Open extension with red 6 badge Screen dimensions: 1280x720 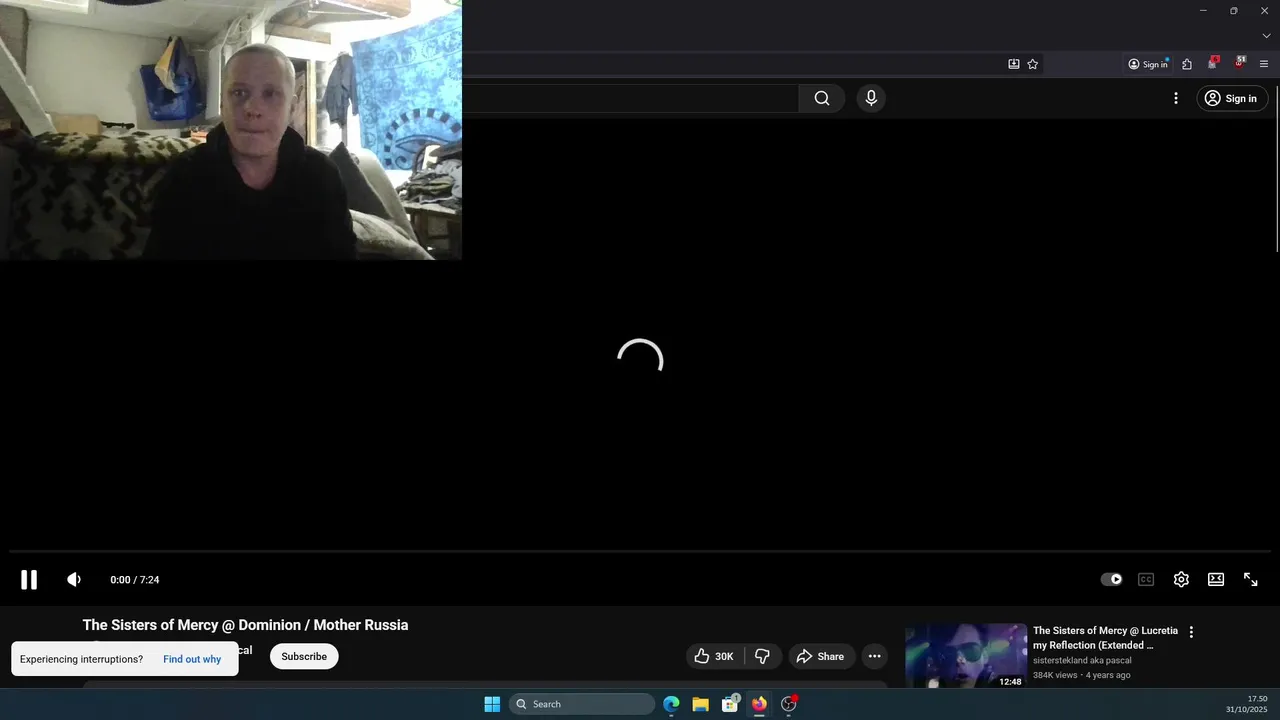1213,63
